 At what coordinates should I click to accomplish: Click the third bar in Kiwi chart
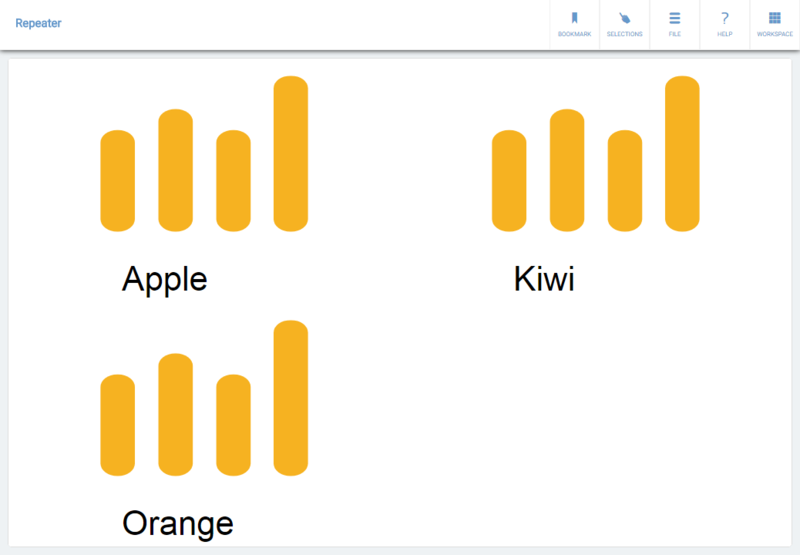[x=624, y=181]
